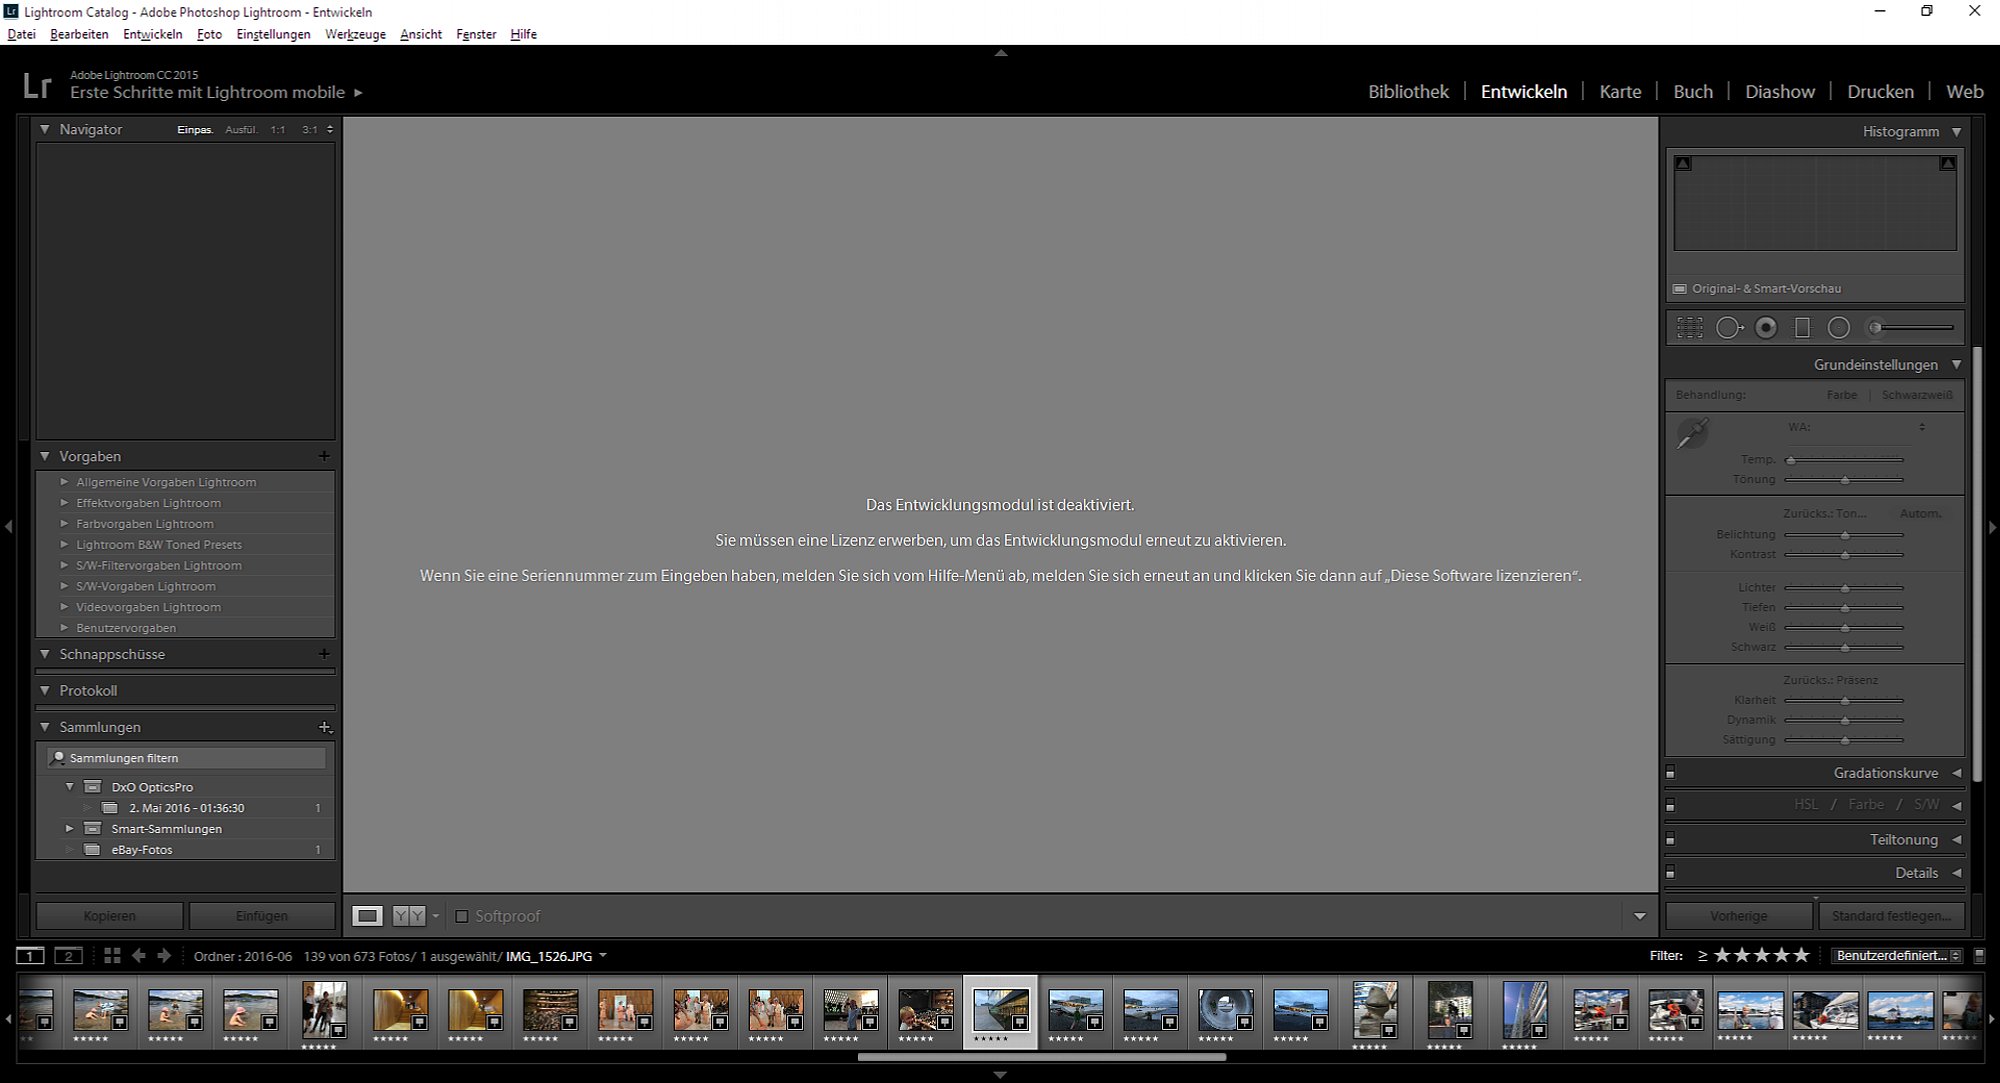The image size is (2000, 1083).
Task: Go back using the left arrow icon
Action: click(x=139, y=956)
